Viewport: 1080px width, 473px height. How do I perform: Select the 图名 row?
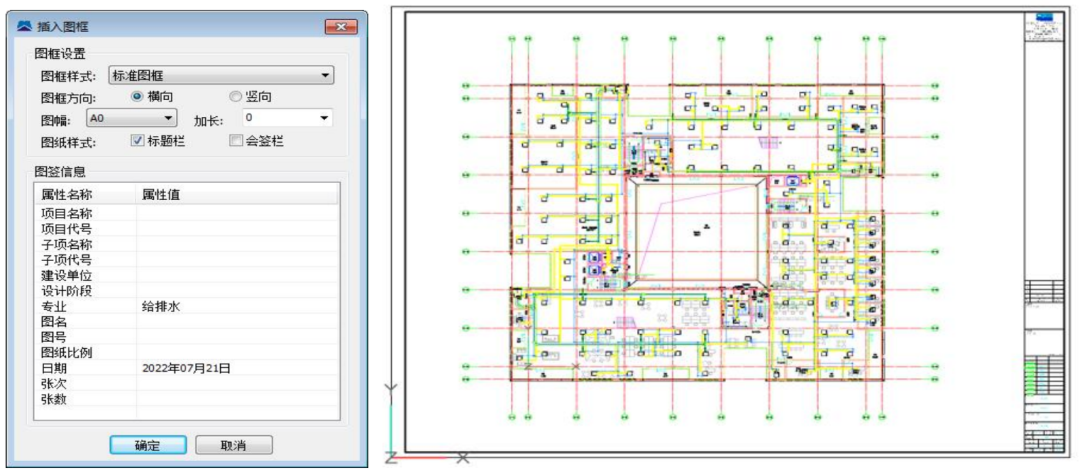tap(186, 322)
